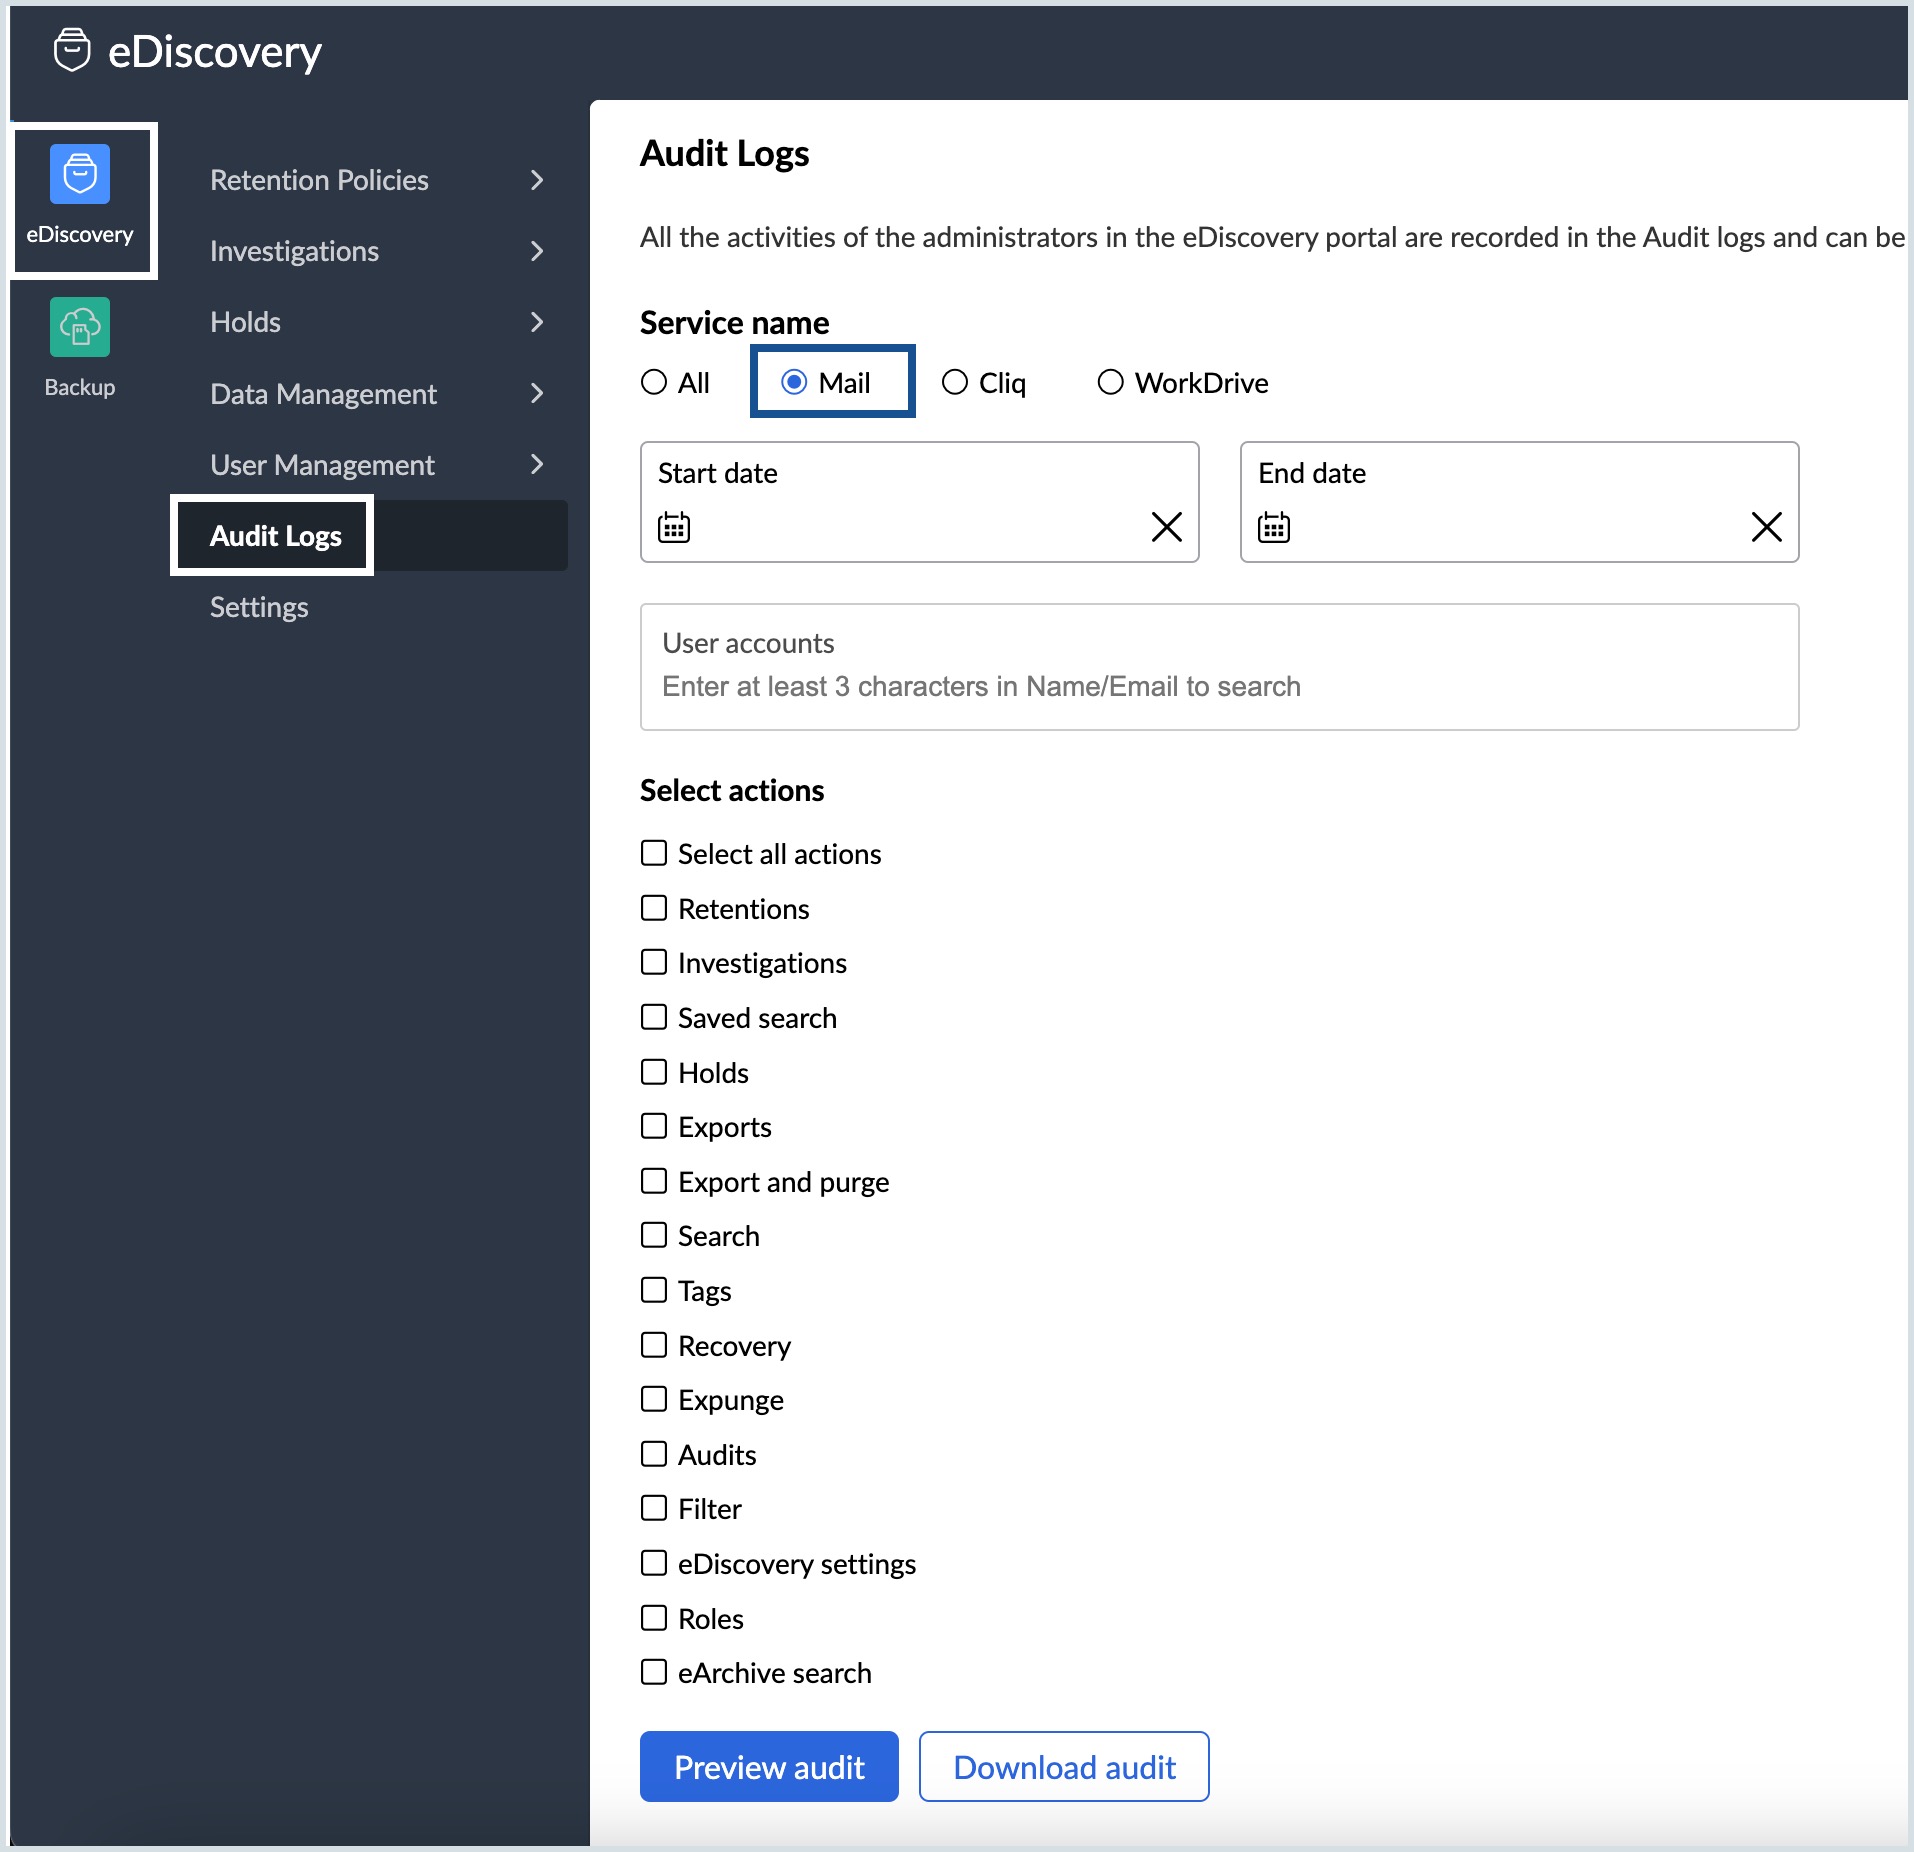Screen dimensions: 1914x1852
Task: Open the eDiscovery app icon in sidebar
Action: point(80,174)
